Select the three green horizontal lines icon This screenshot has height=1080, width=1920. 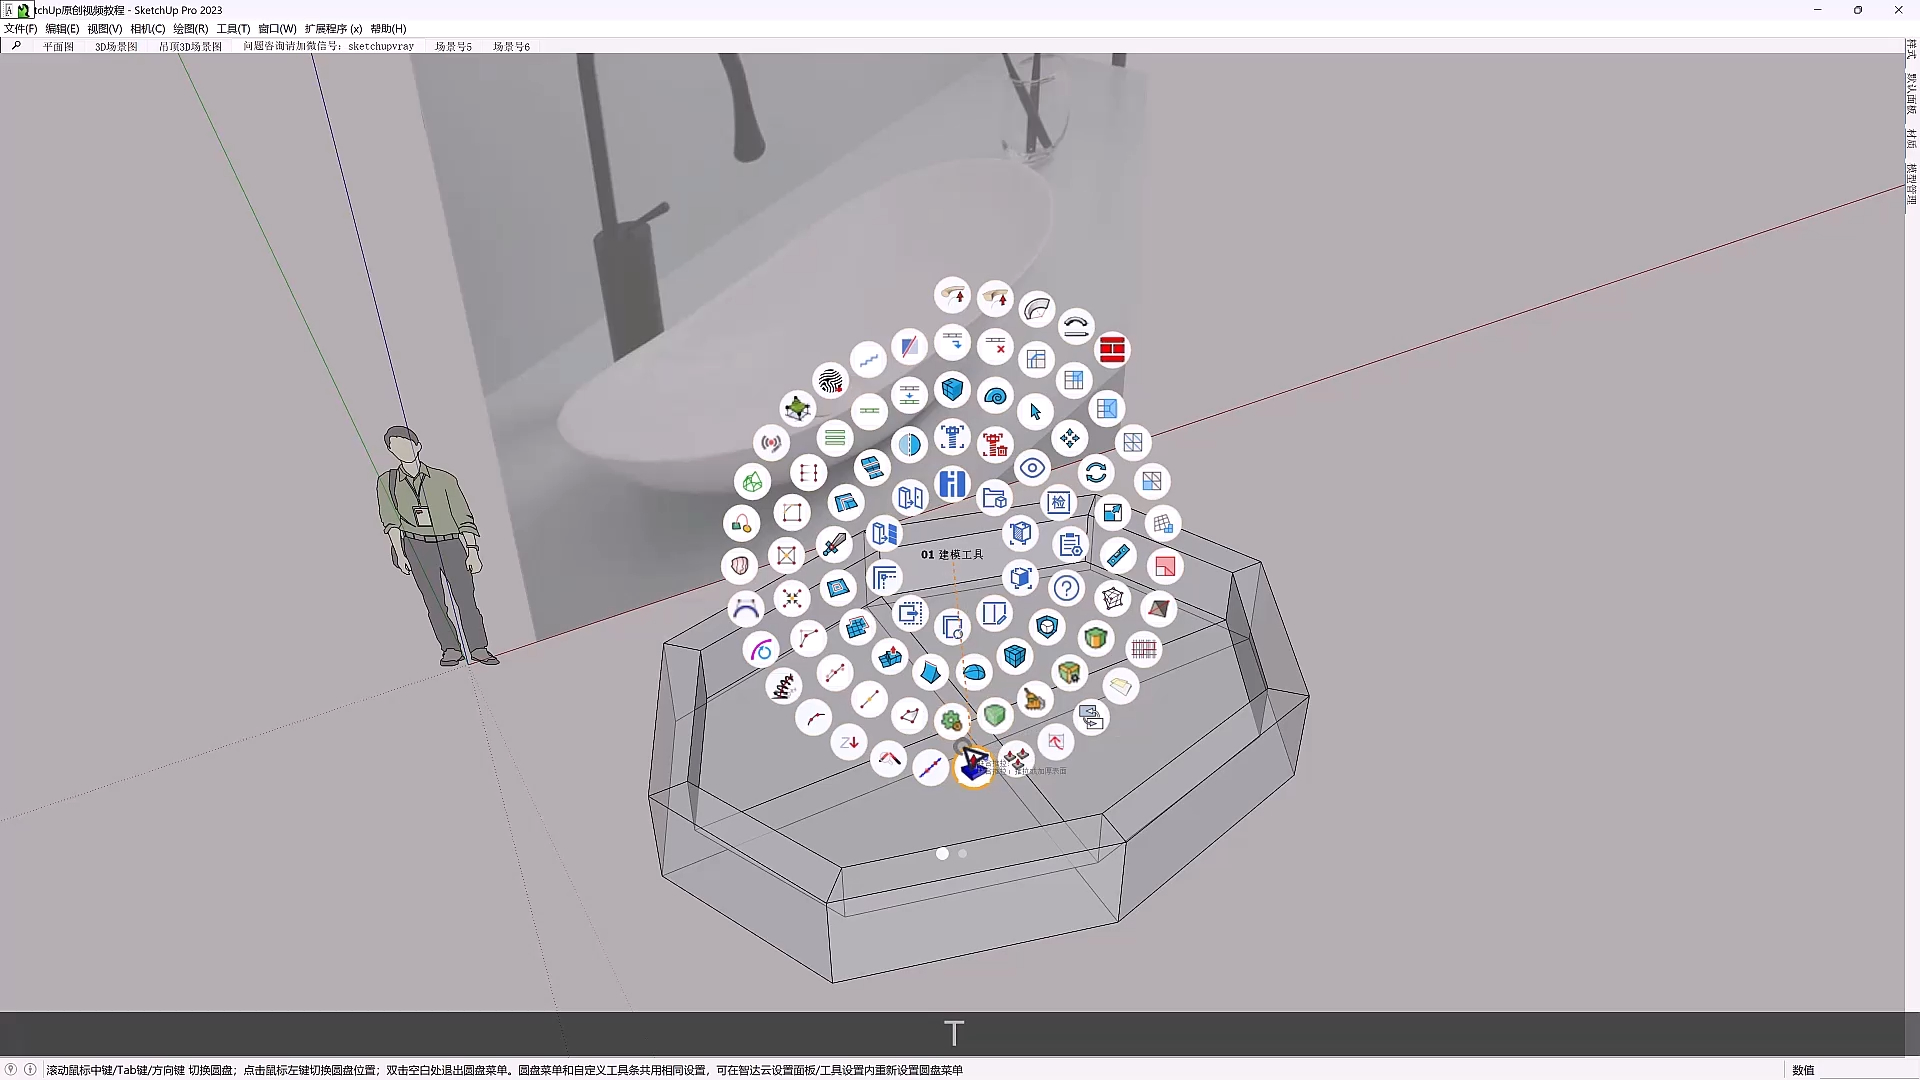[835, 437]
